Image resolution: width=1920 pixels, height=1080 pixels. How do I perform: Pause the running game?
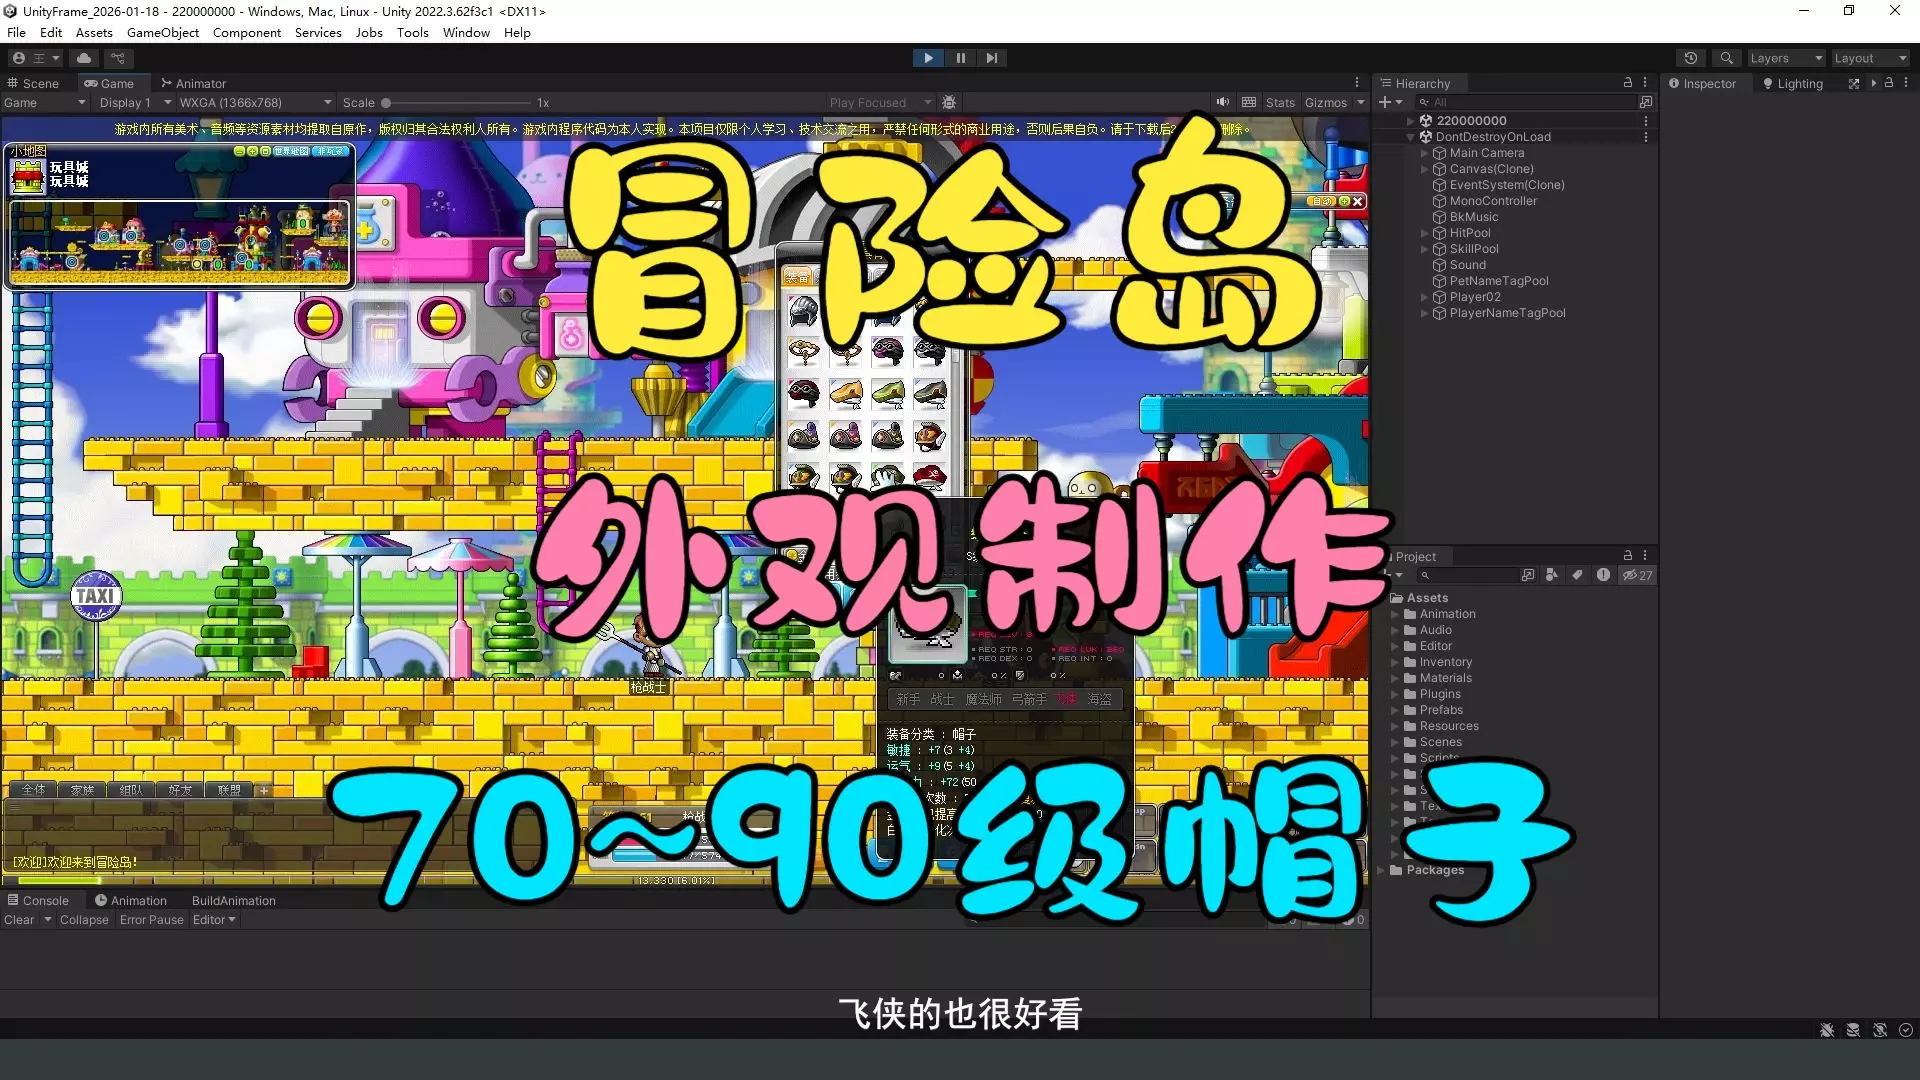[960, 58]
